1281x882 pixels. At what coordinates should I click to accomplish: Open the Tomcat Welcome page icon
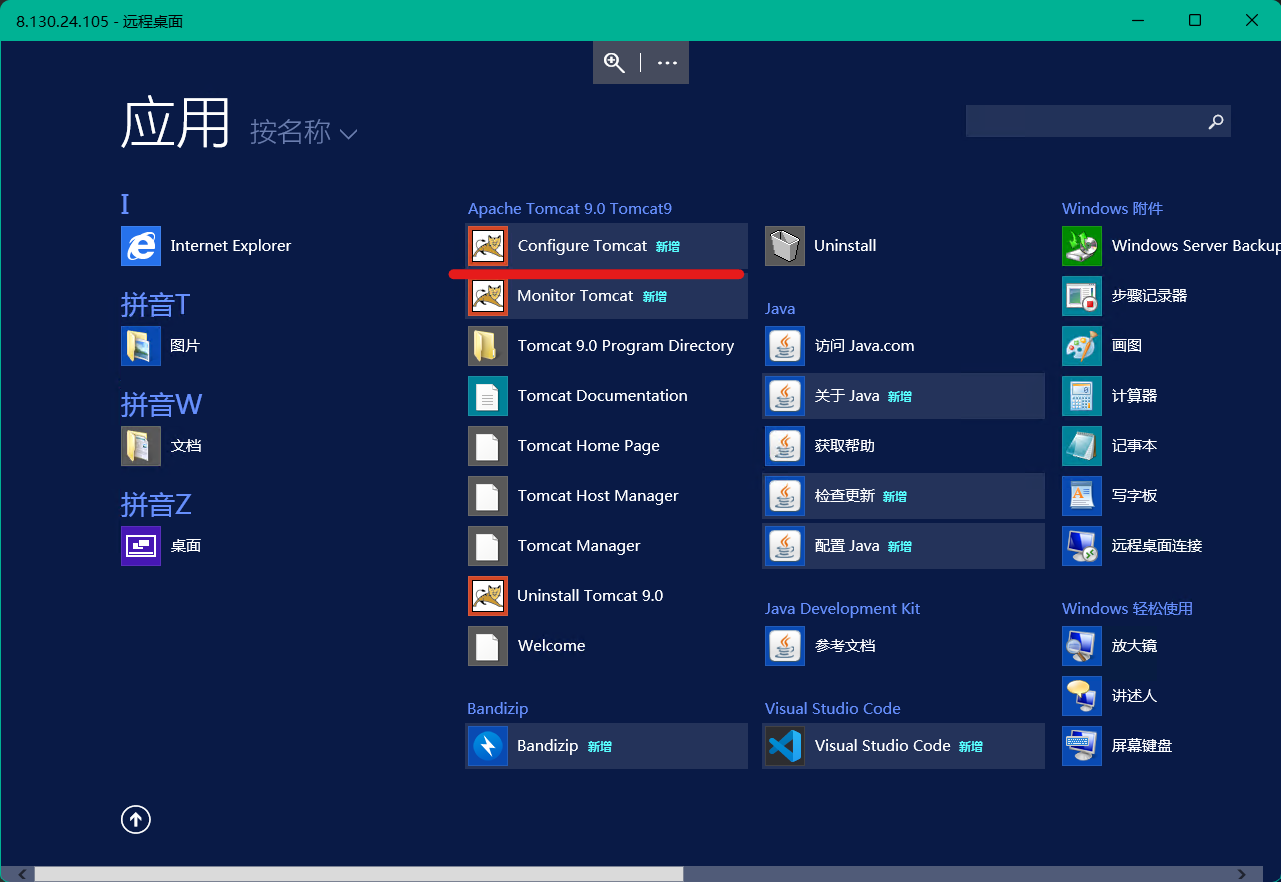(x=488, y=646)
